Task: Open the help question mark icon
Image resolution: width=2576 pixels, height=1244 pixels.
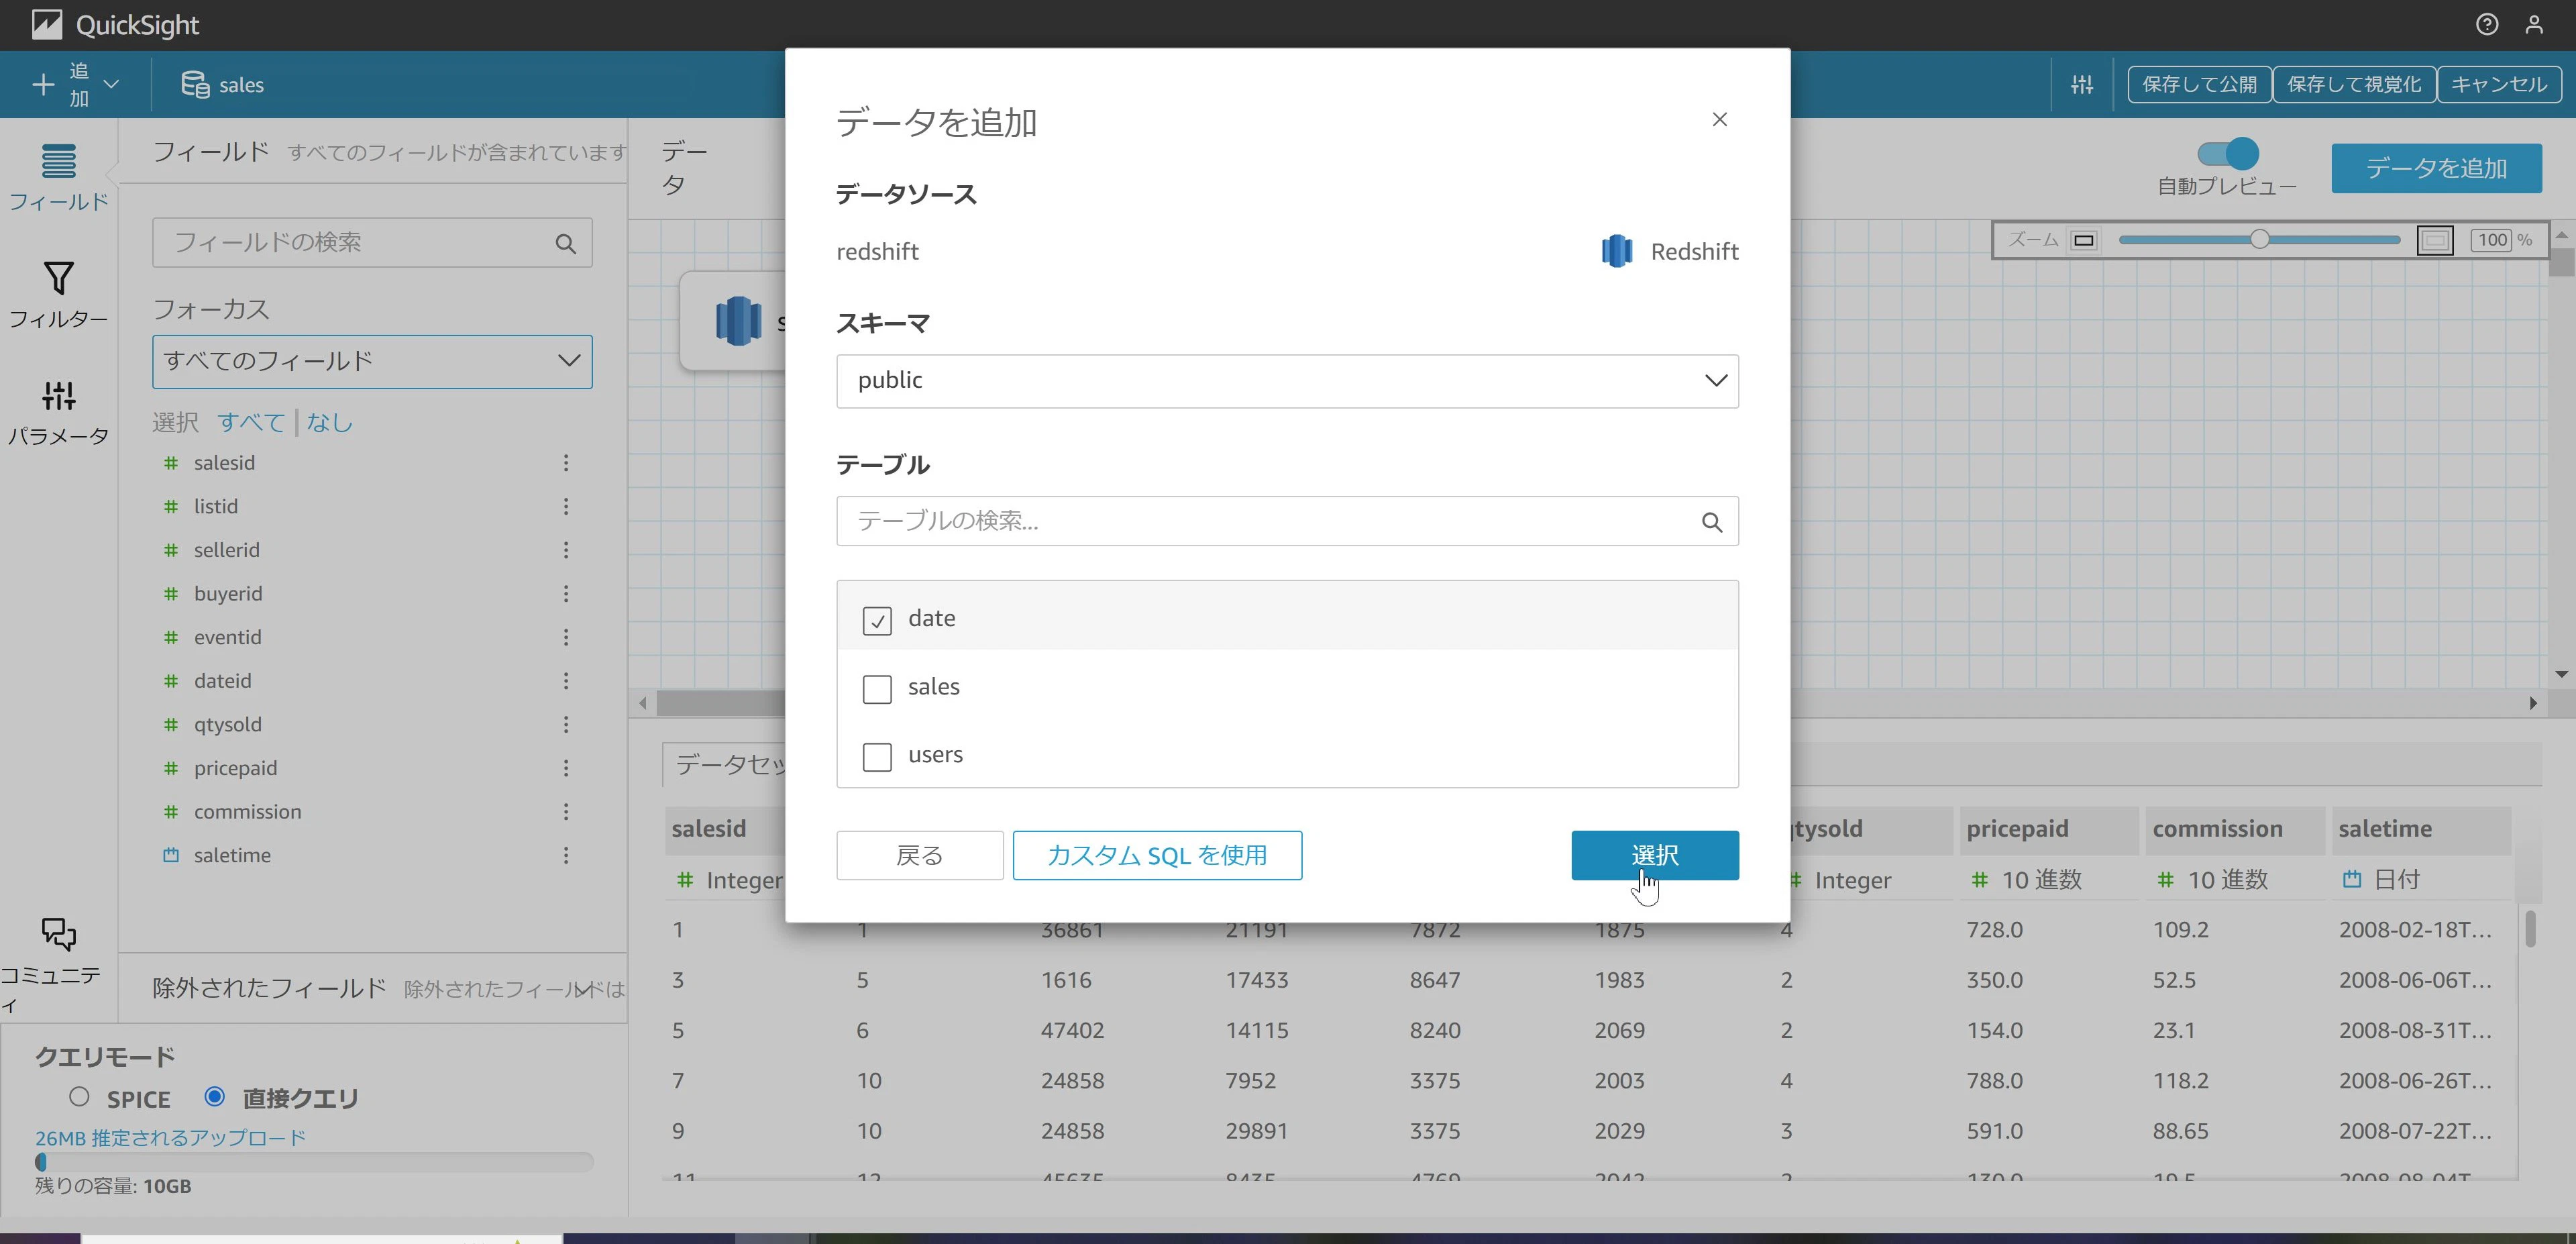Action: 2487,25
